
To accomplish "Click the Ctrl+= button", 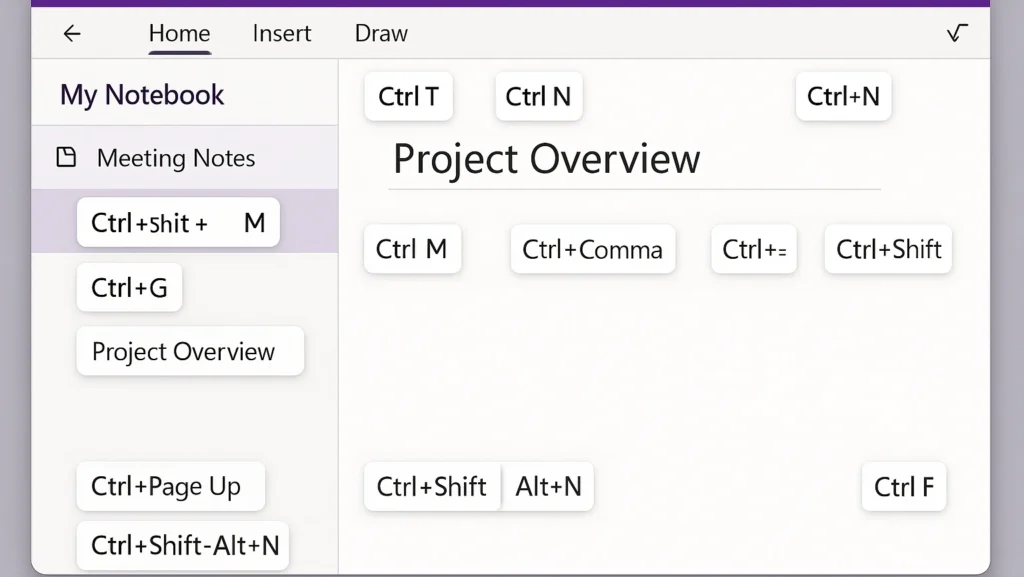I will tap(753, 249).
